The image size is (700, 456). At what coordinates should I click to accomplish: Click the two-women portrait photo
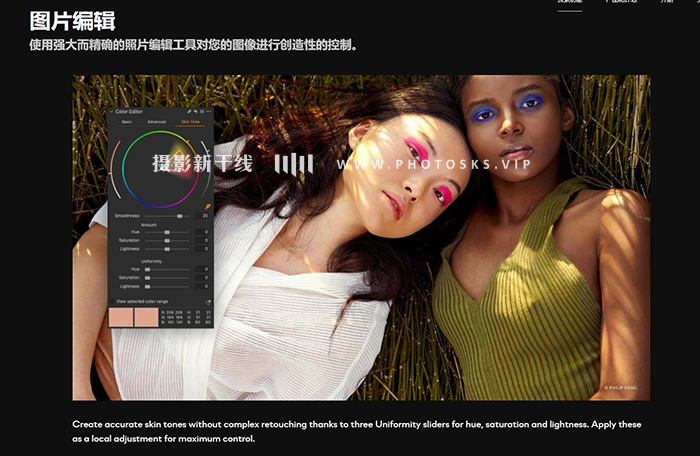click(x=361, y=238)
